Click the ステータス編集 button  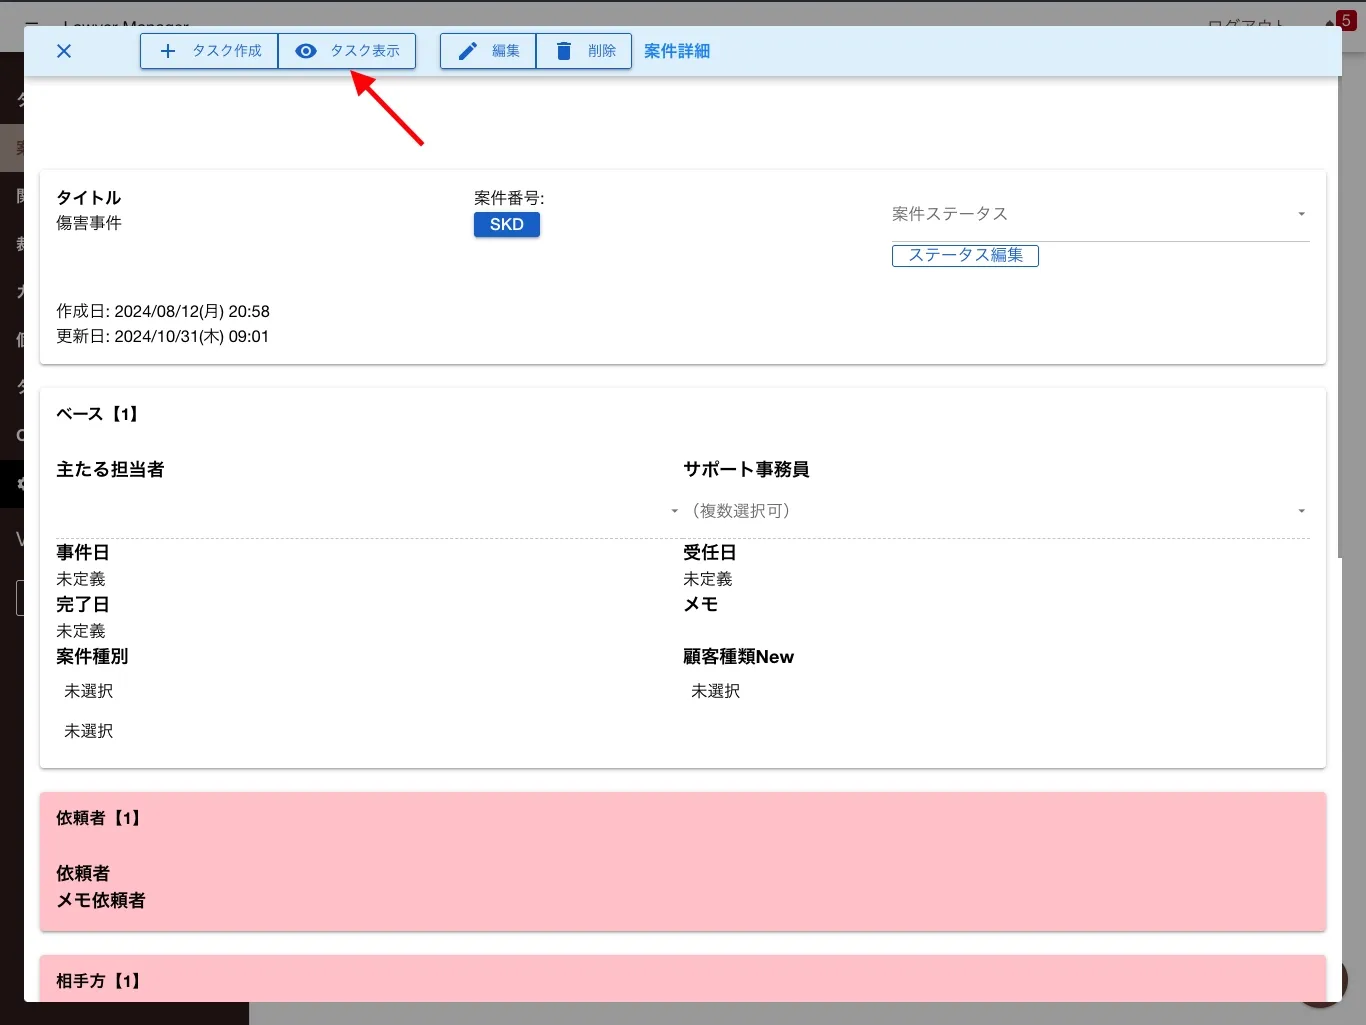pos(965,256)
